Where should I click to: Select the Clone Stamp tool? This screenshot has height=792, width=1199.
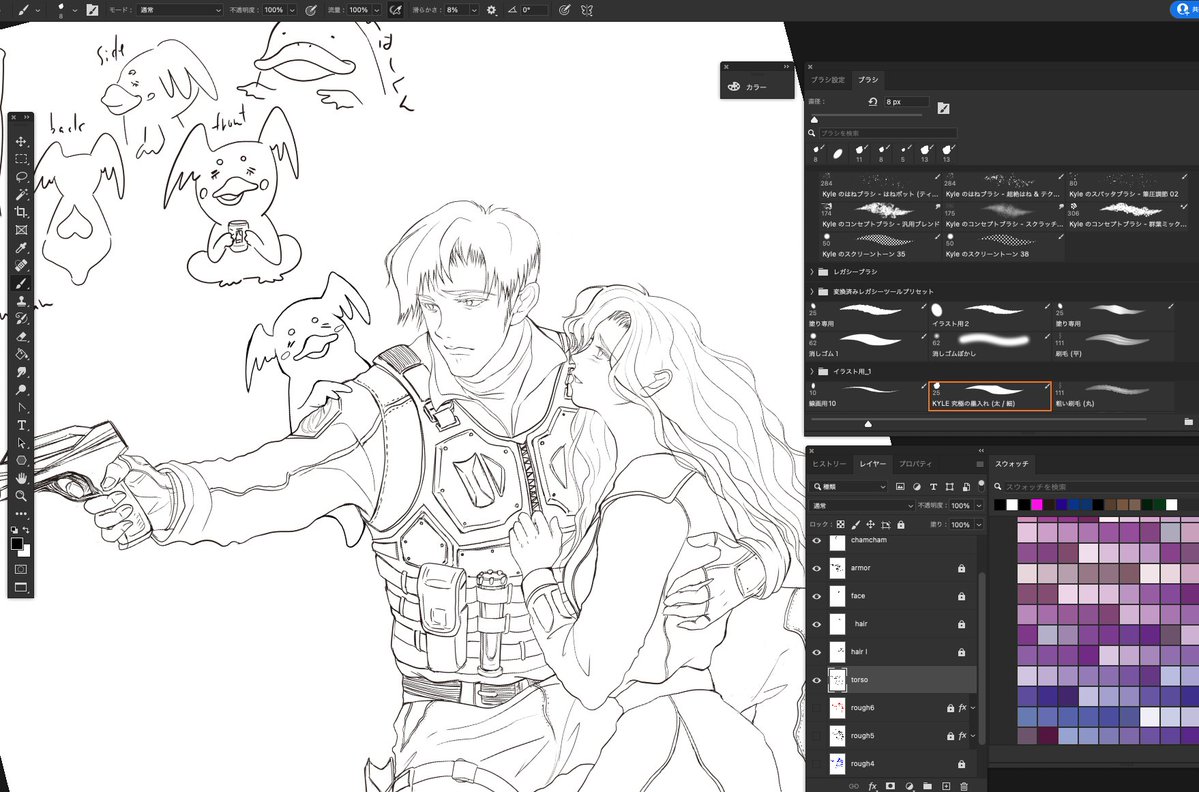[x=21, y=300]
